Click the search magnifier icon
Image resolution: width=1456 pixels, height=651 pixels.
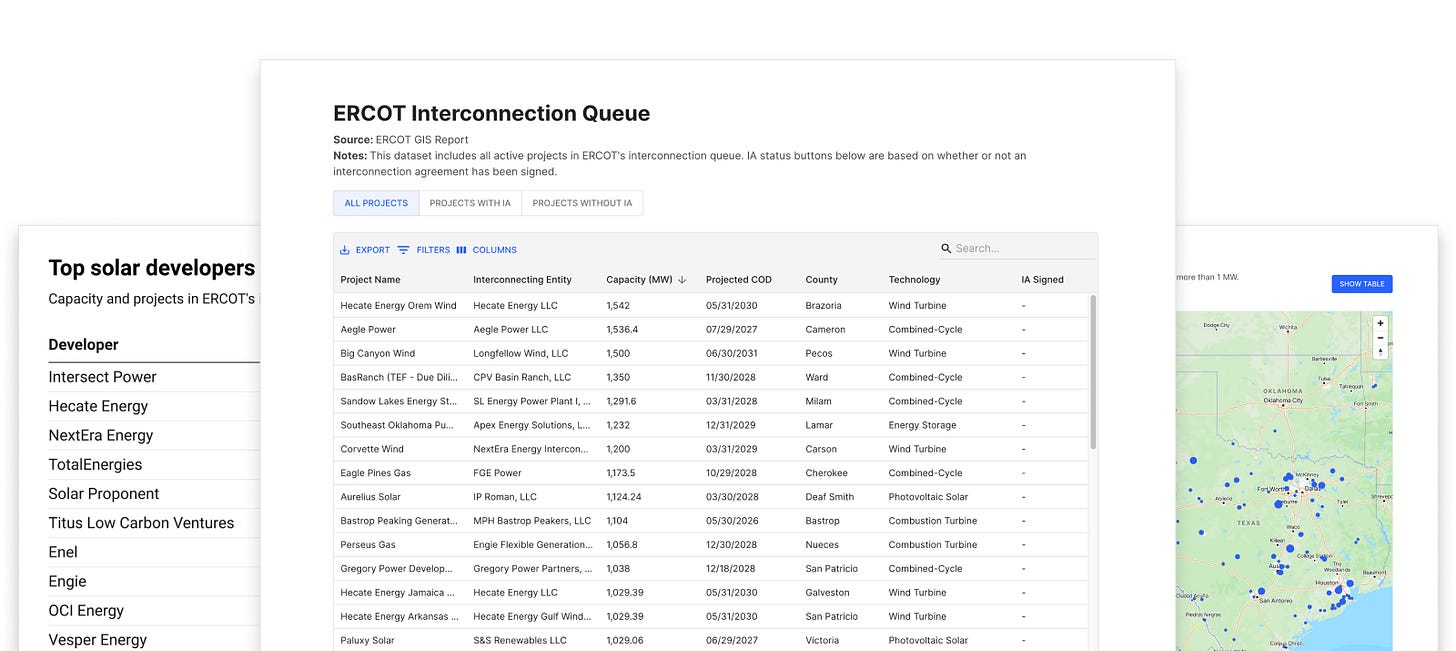tap(946, 248)
